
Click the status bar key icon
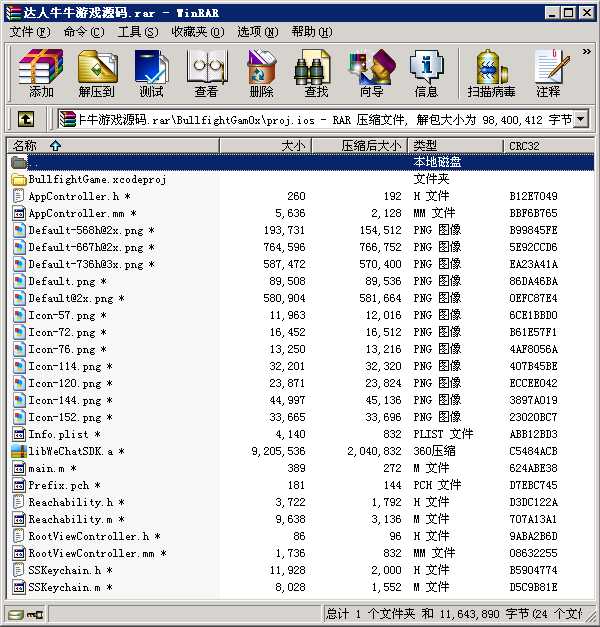click(x=35, y=614)
